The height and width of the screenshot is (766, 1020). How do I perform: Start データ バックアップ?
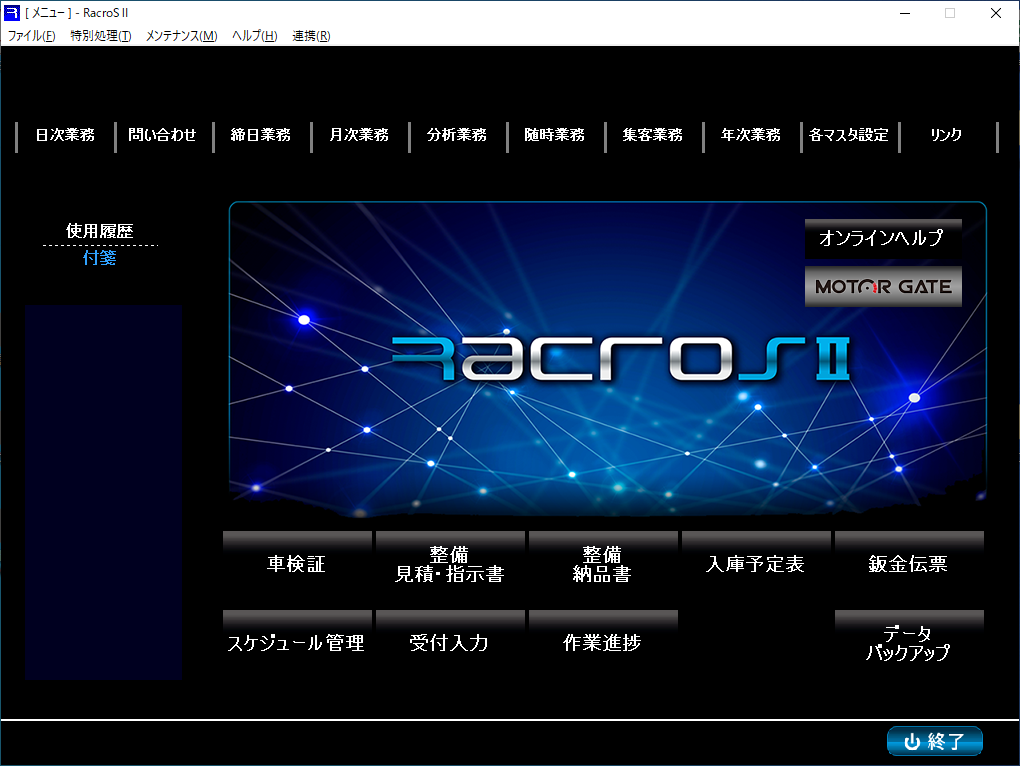tap(909, 642)
